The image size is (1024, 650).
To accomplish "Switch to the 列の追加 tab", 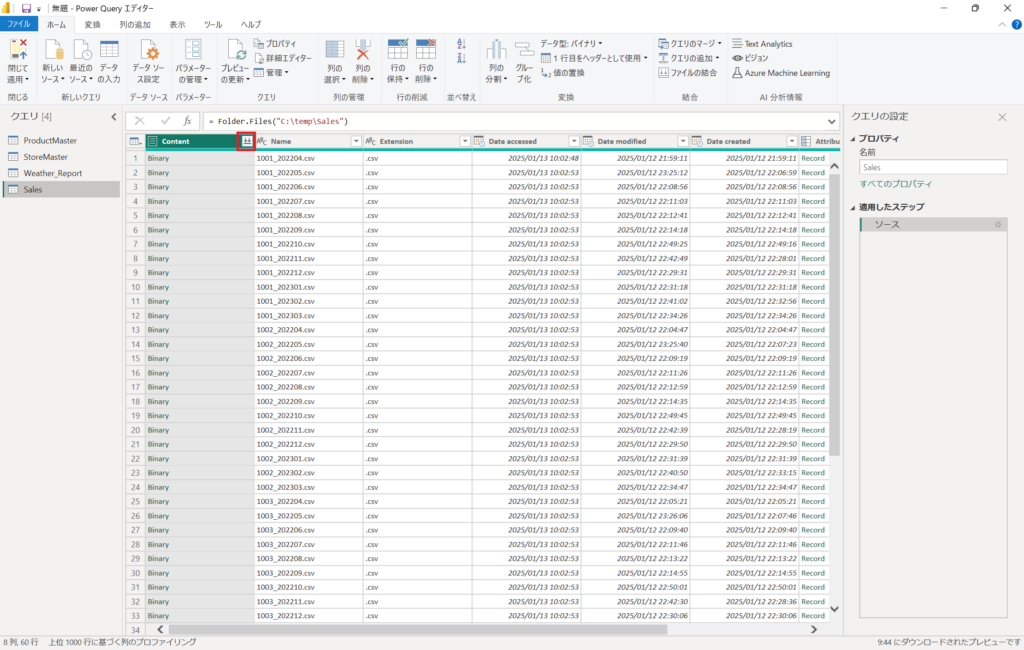I will click(135, 24).
